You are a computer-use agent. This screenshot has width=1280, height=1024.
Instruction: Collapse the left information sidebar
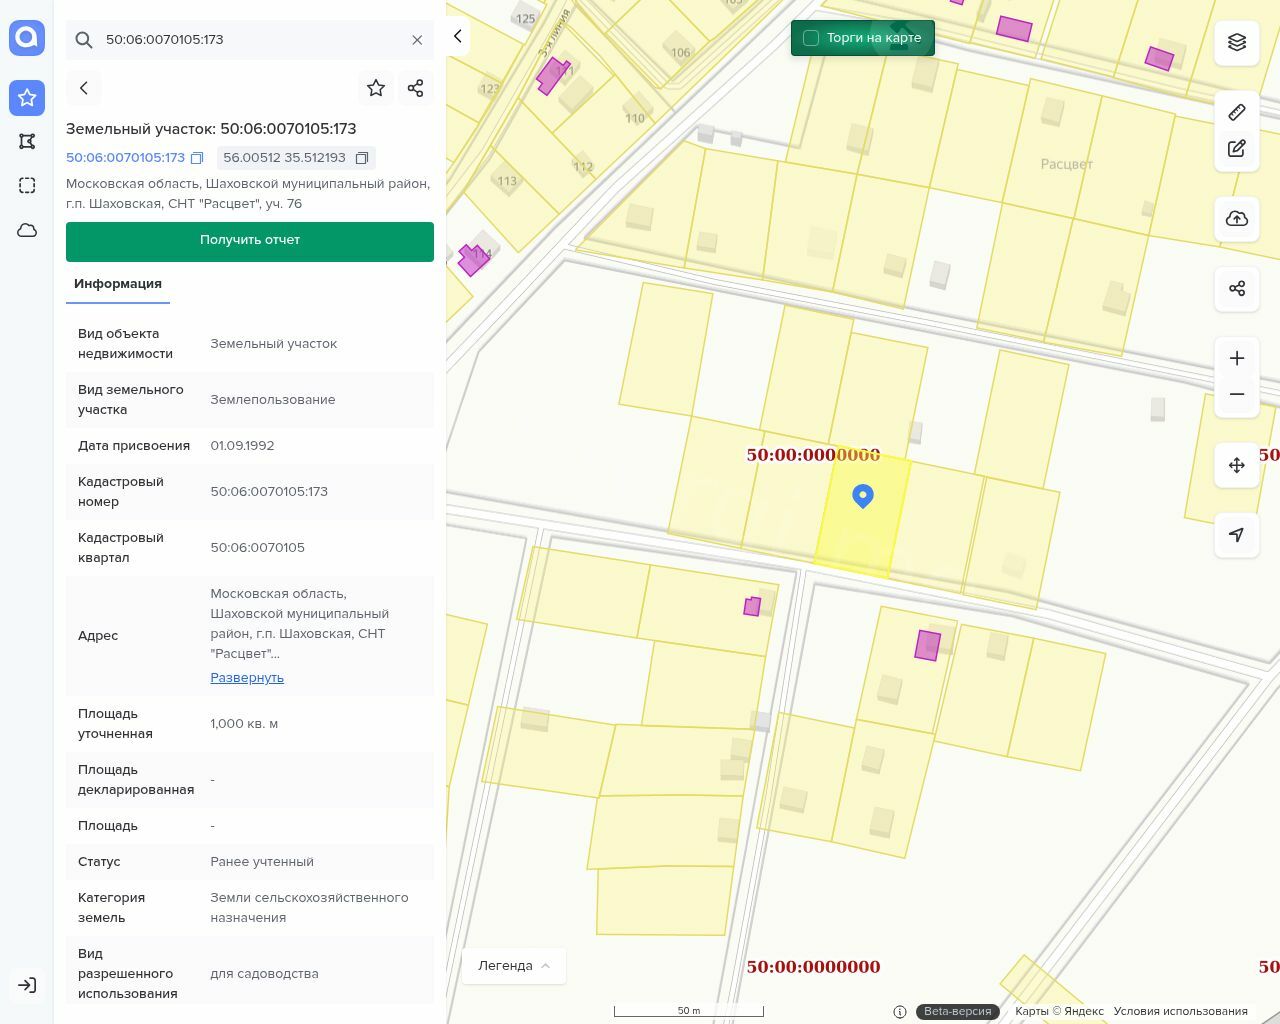pyautogui.click(x=458, y=36)
